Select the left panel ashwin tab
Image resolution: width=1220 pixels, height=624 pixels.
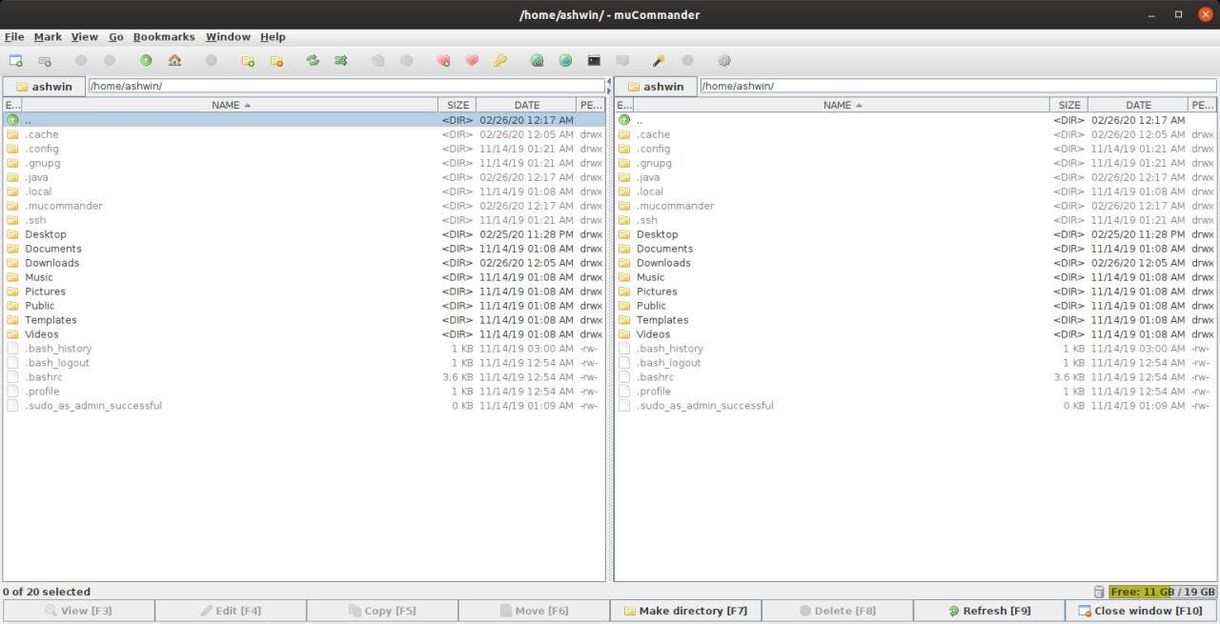click(x=44, y=87)
